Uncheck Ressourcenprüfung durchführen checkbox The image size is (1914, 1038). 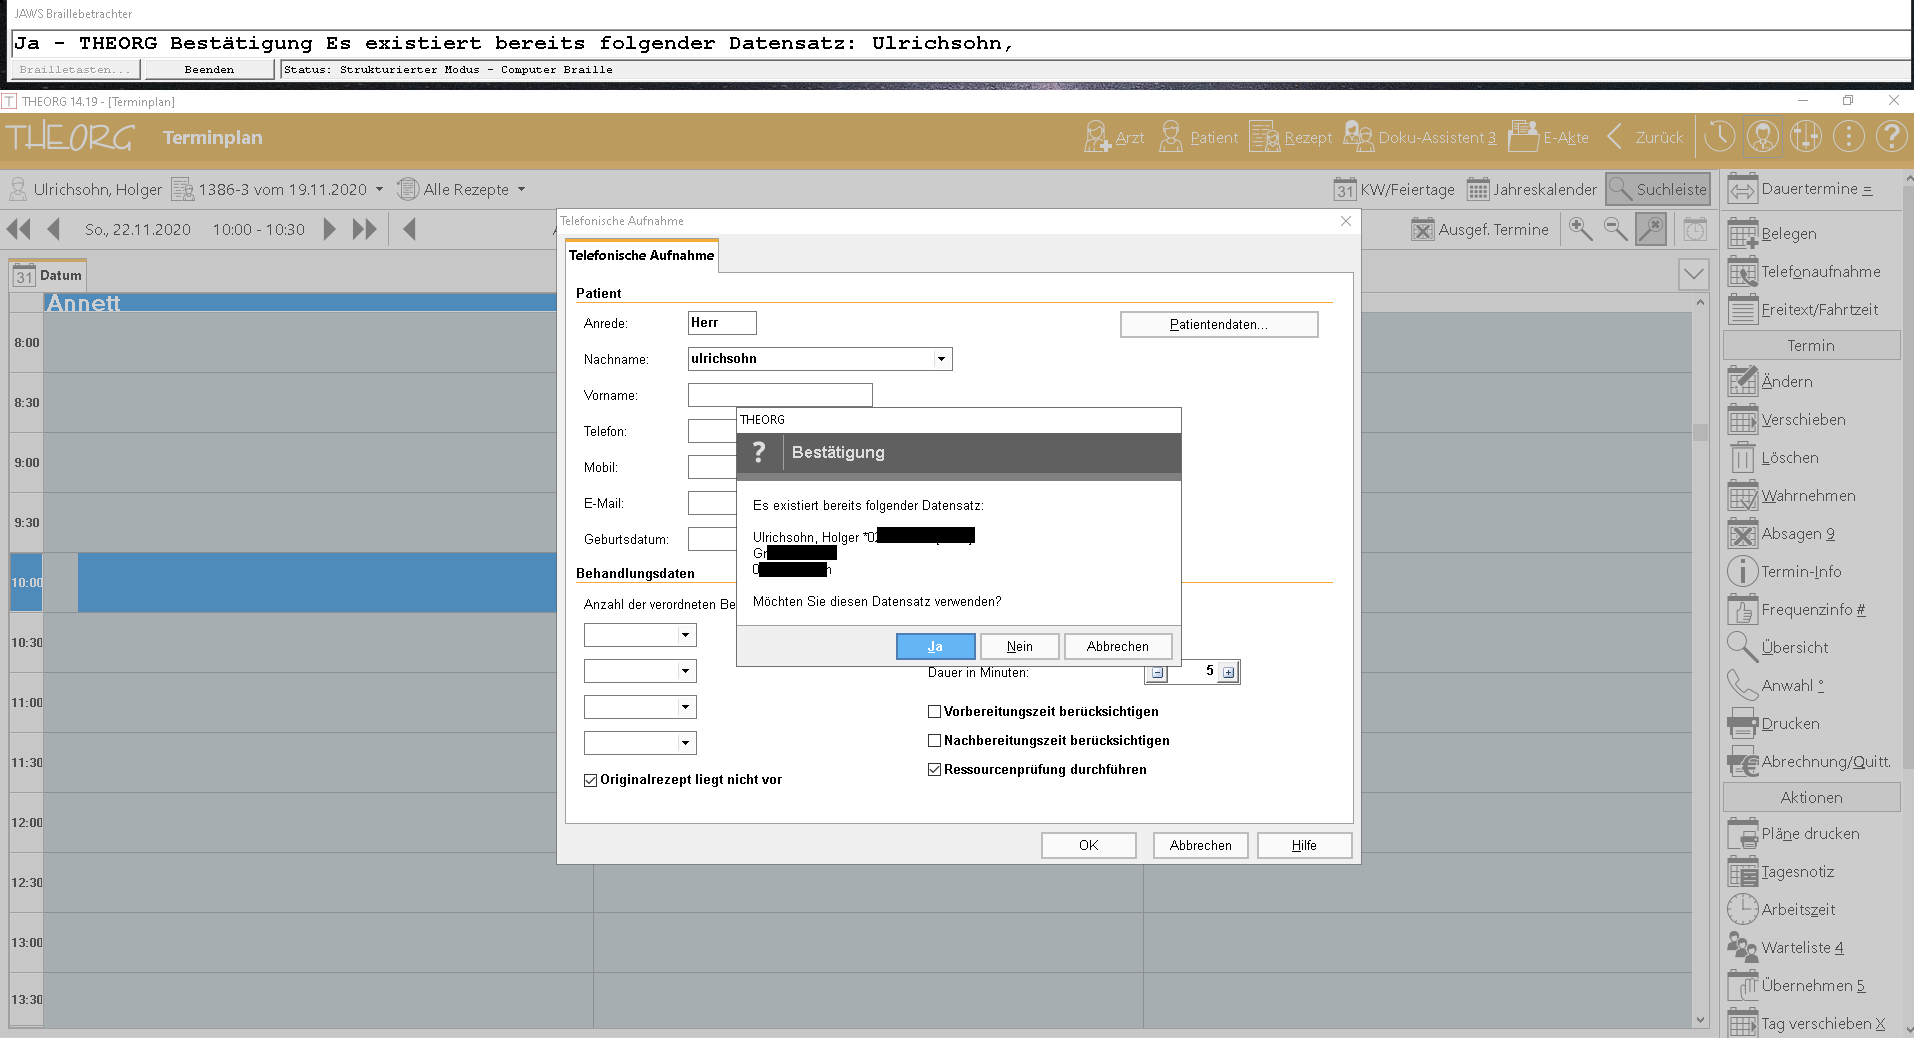935,770
